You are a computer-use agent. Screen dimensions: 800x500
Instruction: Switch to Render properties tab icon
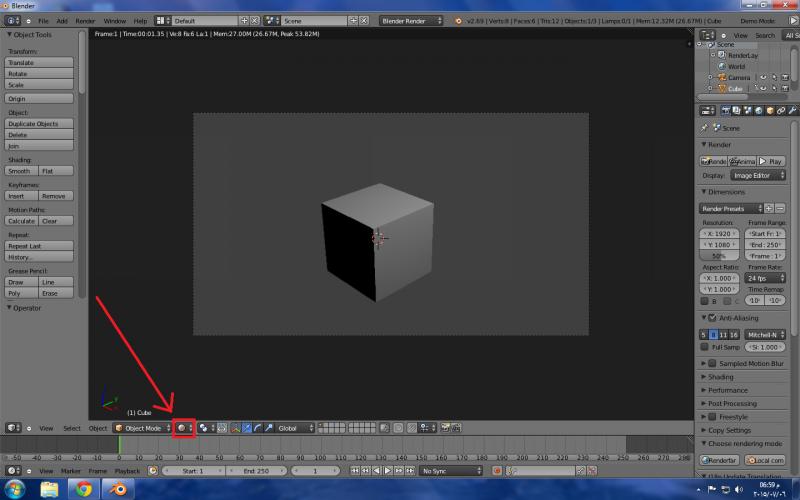726,110
